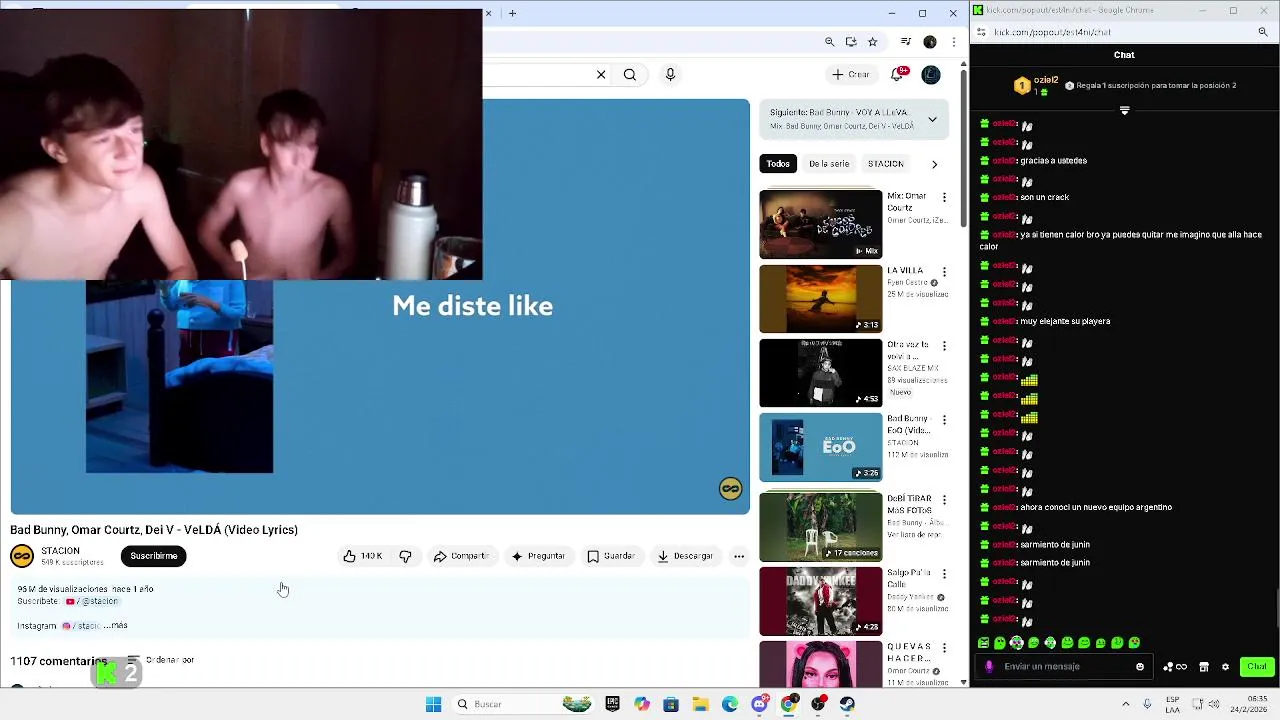Like the video with thumbs up

(363, 556)
